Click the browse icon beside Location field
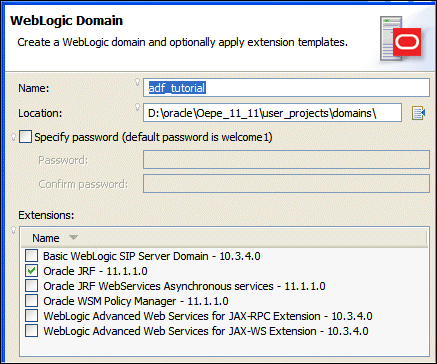 click(418, 113)
